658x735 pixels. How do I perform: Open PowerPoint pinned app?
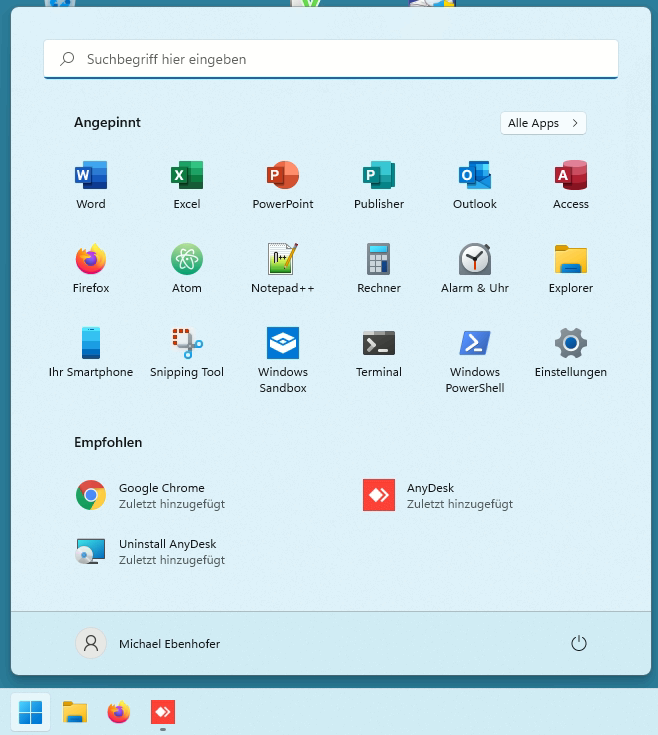coord(283,185)
